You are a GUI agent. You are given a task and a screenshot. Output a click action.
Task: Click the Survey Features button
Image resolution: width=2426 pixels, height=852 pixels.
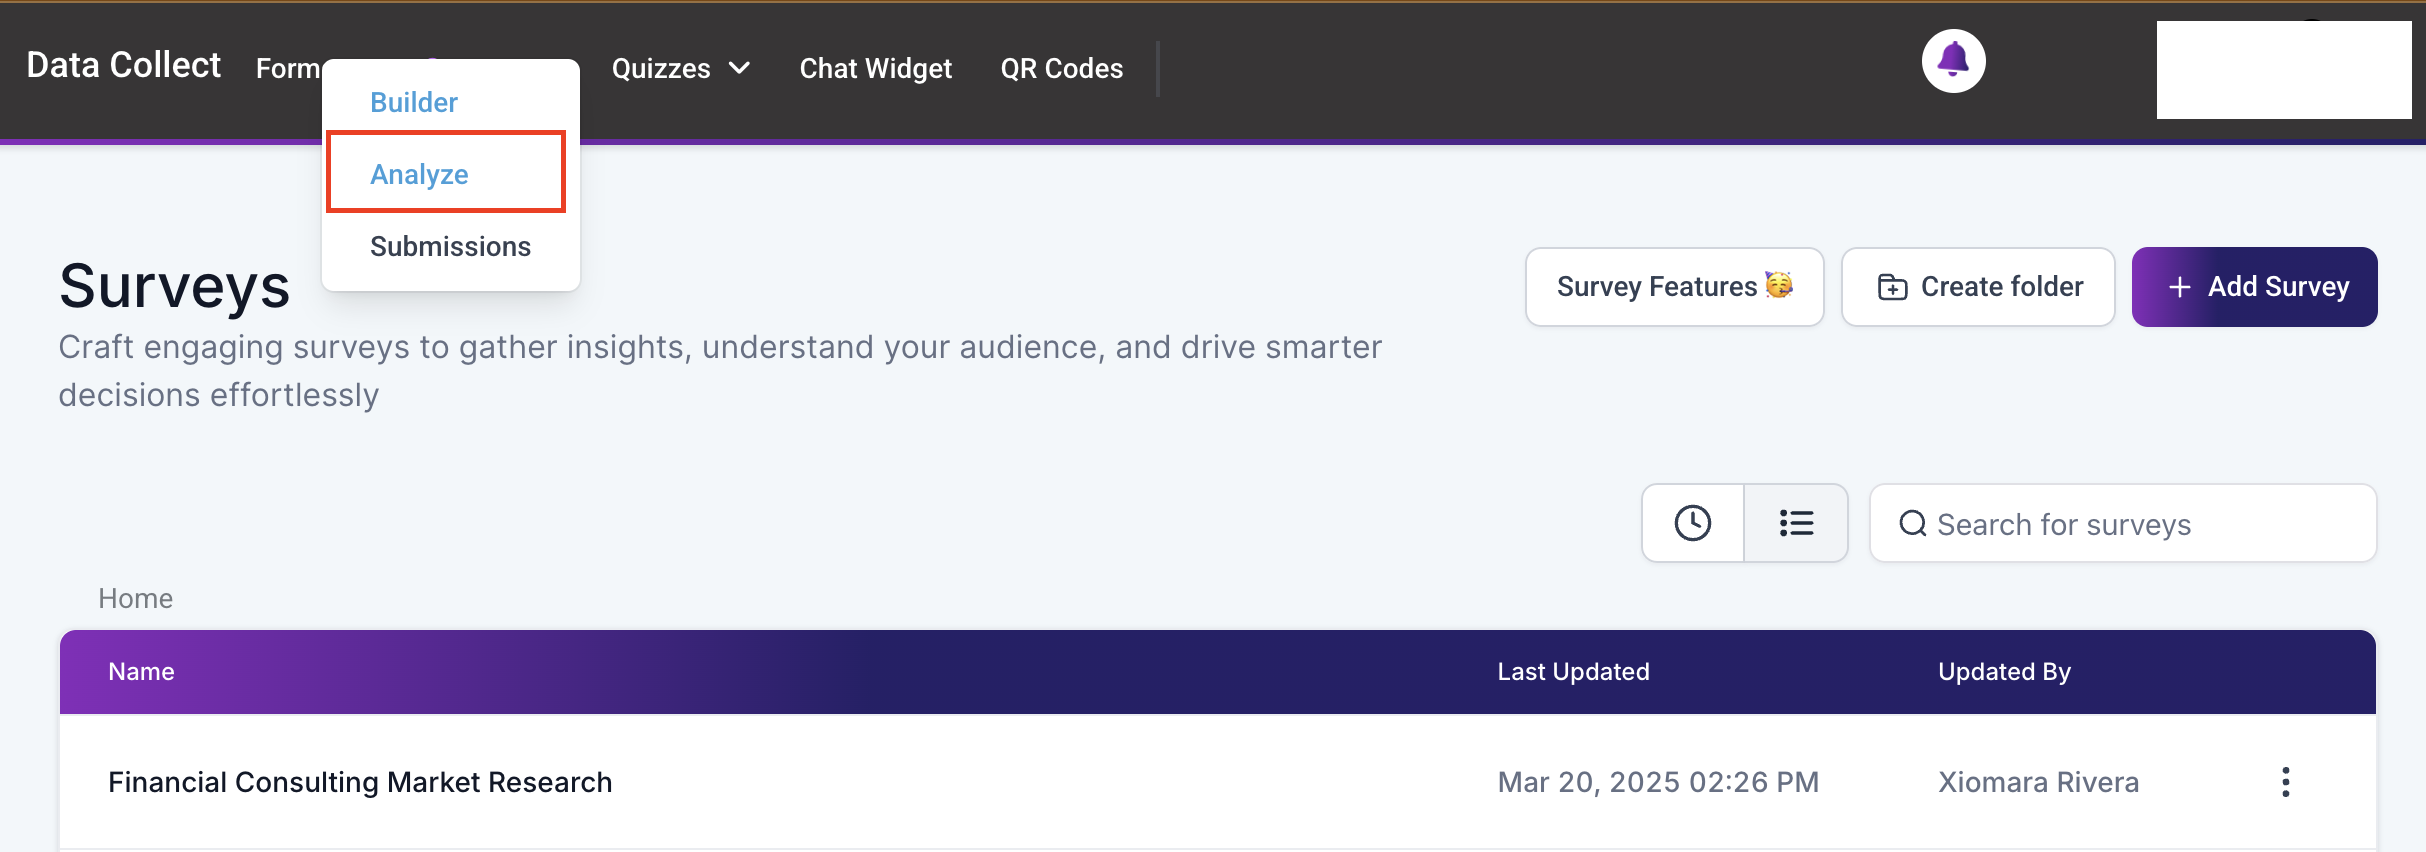[1675, 287]
